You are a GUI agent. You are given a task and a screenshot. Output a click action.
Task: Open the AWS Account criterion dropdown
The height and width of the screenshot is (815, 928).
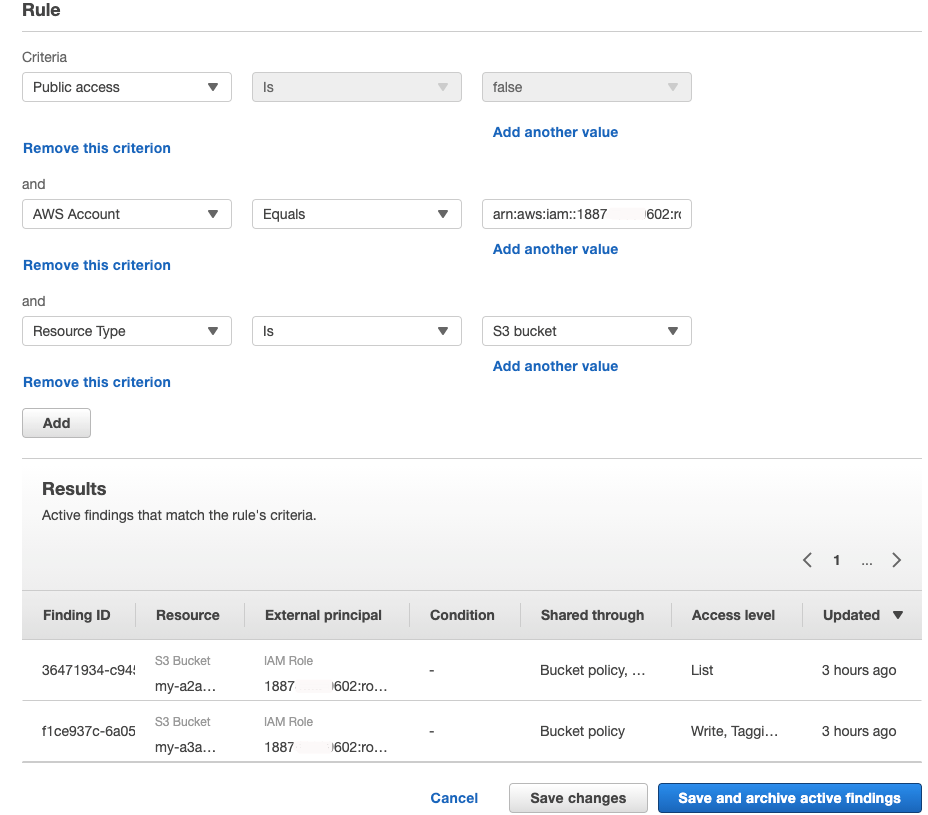126,214
